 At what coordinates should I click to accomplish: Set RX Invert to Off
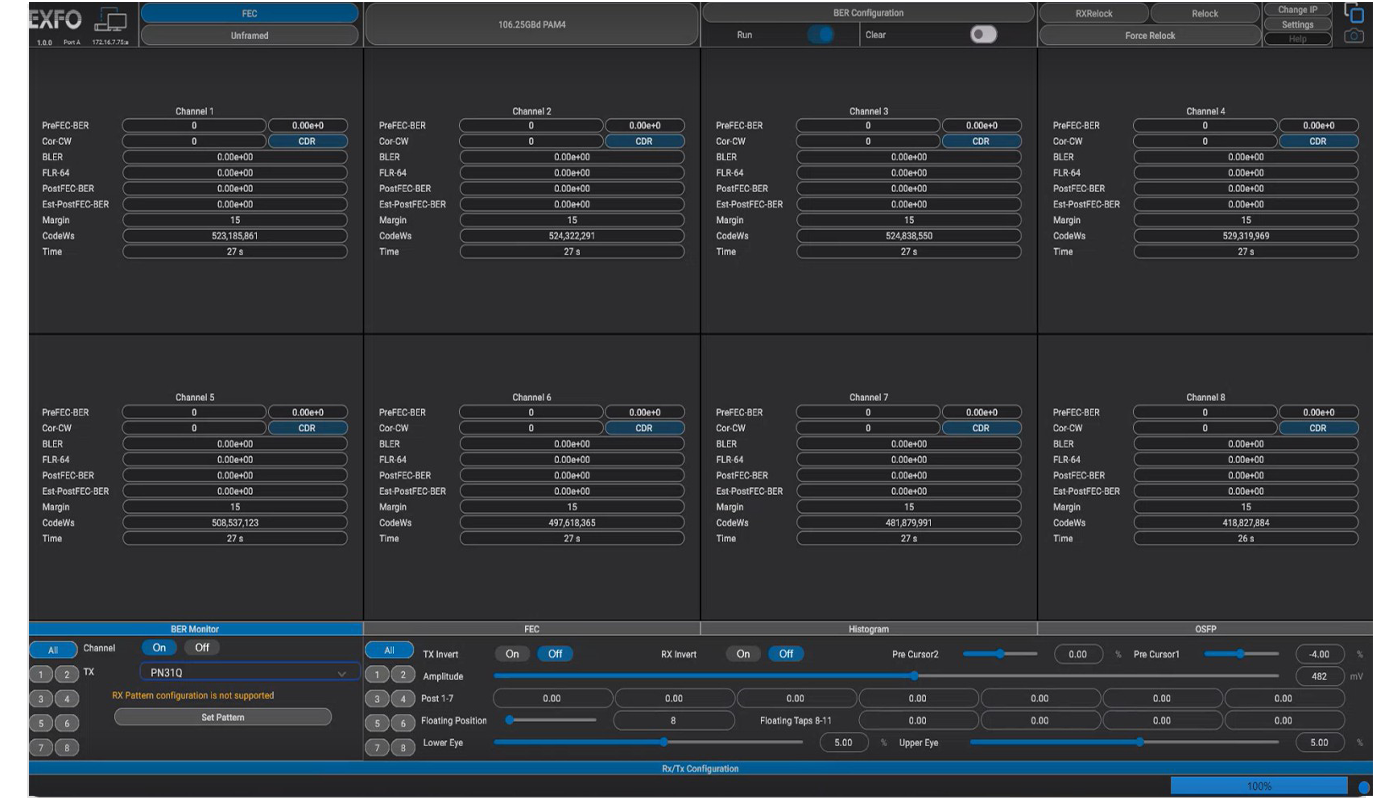click(x=786, y=654)
